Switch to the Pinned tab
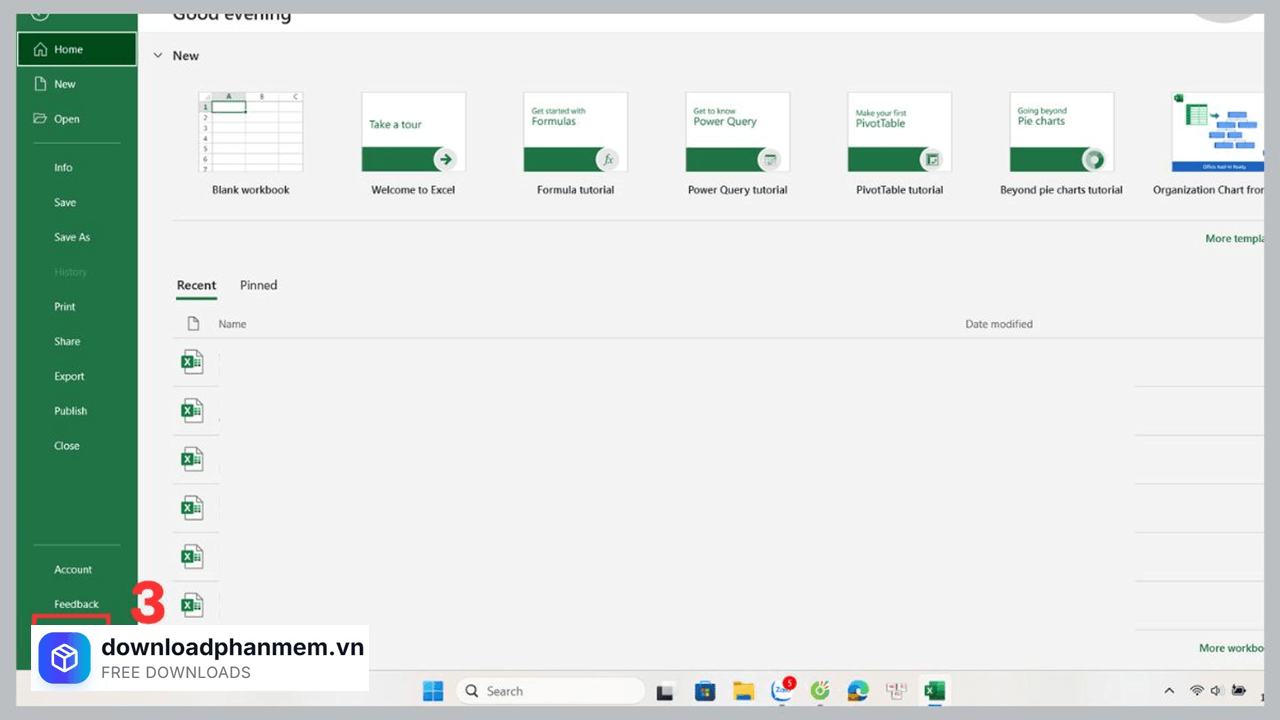 pyautogui.click(x=258, y=285)
